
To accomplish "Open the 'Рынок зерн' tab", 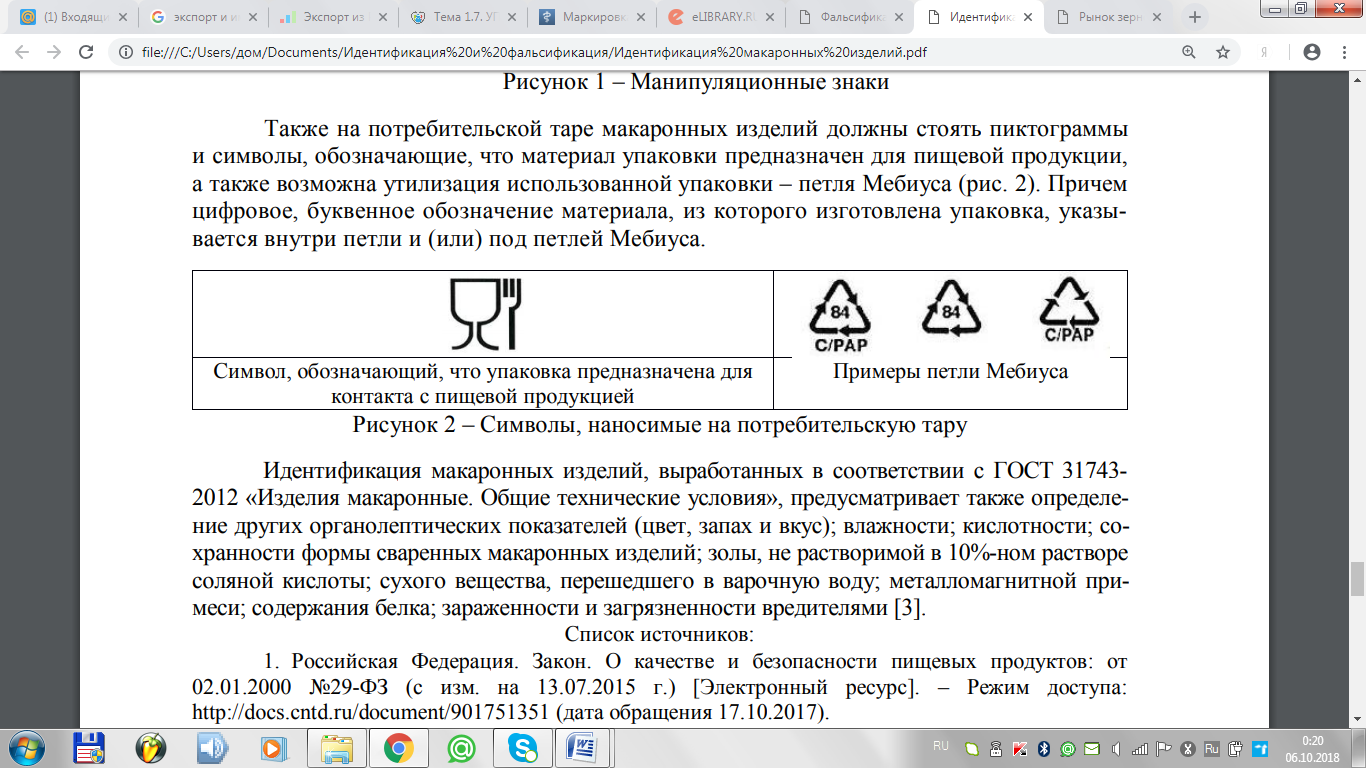I will (1107, 17).
